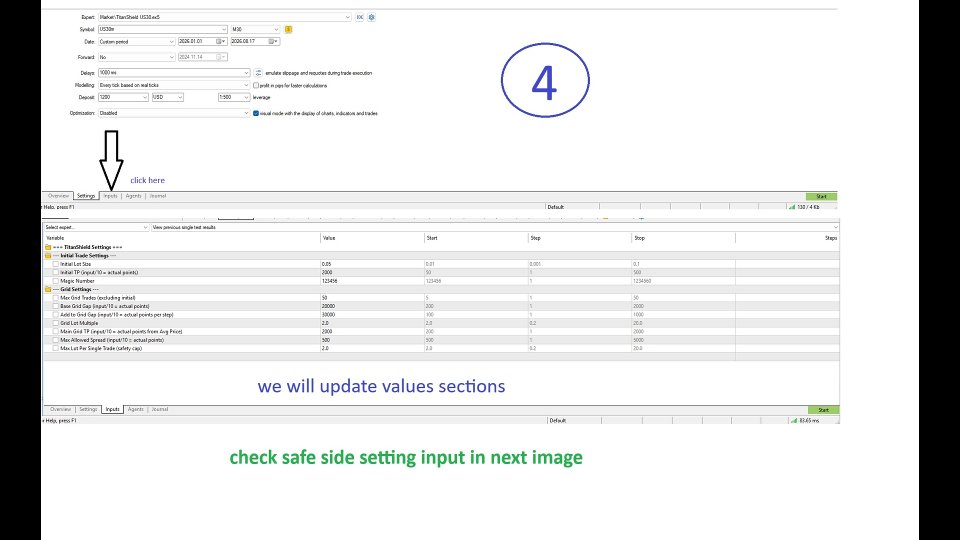960x540 pixels.
Task: Open the Forward dropdown set to No
Action: (137, 57)
